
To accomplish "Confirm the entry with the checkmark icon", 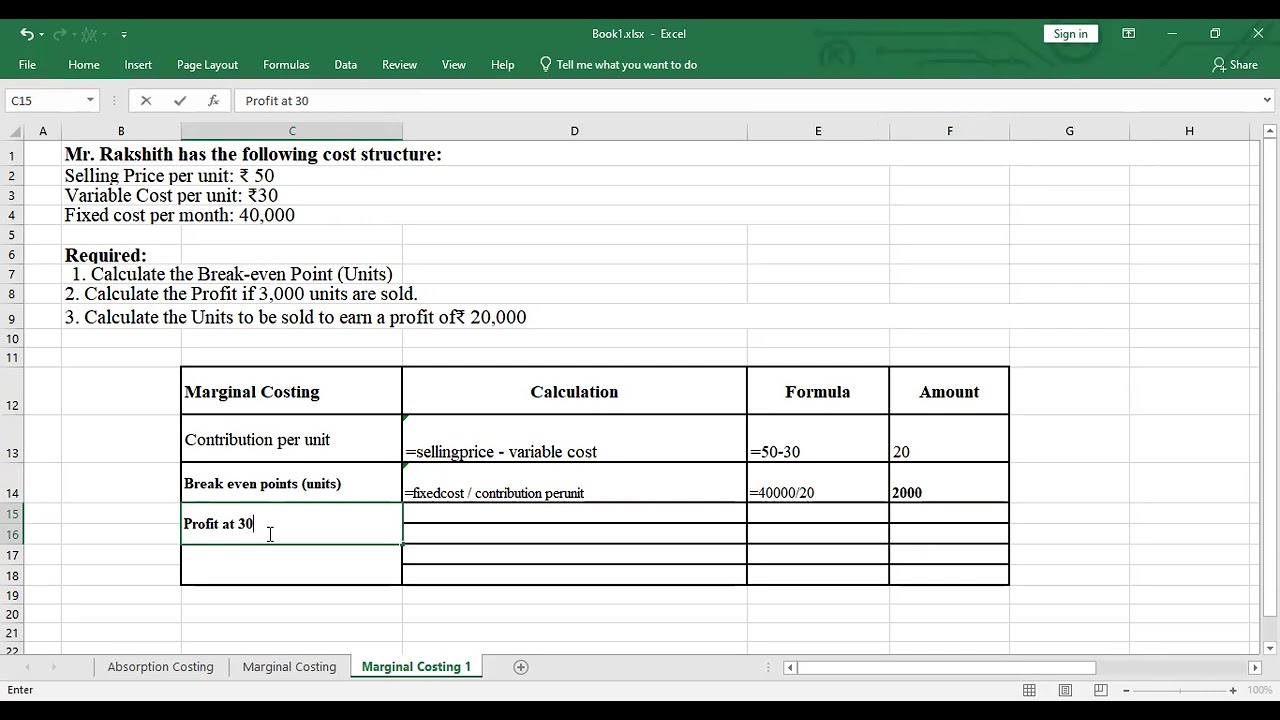I will tap(180, 101).
